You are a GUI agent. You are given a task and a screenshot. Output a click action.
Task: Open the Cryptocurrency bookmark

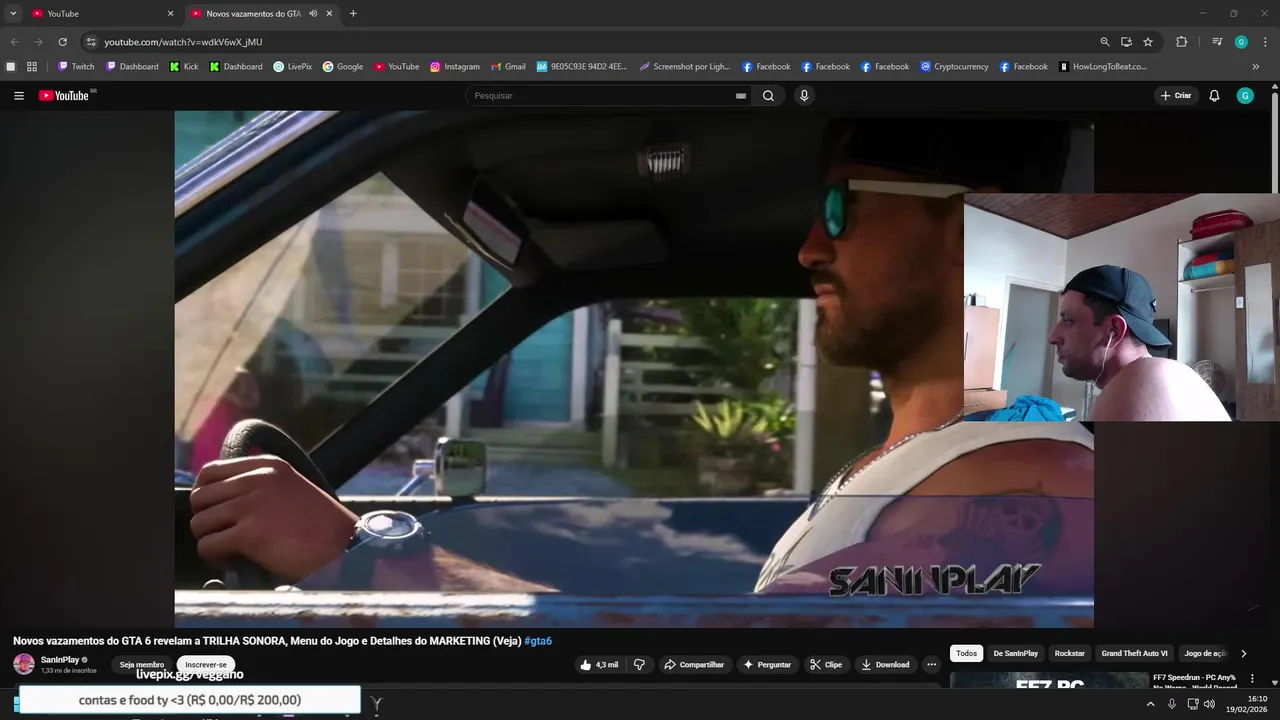(954, 67)
